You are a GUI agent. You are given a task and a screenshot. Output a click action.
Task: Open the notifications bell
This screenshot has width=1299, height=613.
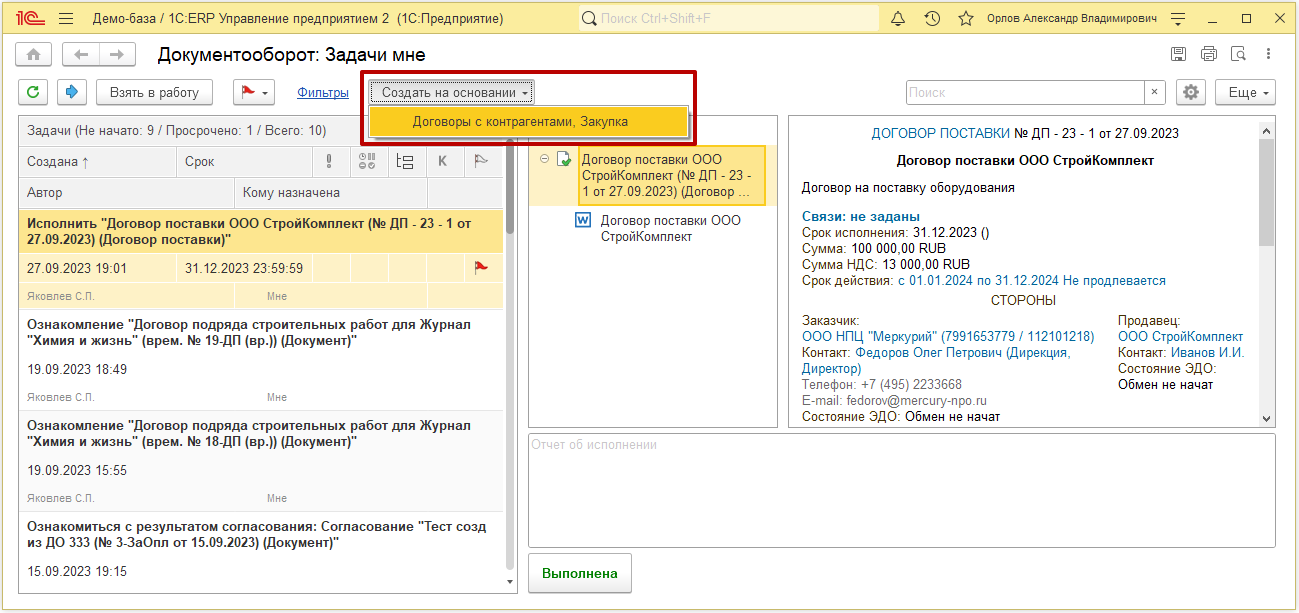click(897, 18)
